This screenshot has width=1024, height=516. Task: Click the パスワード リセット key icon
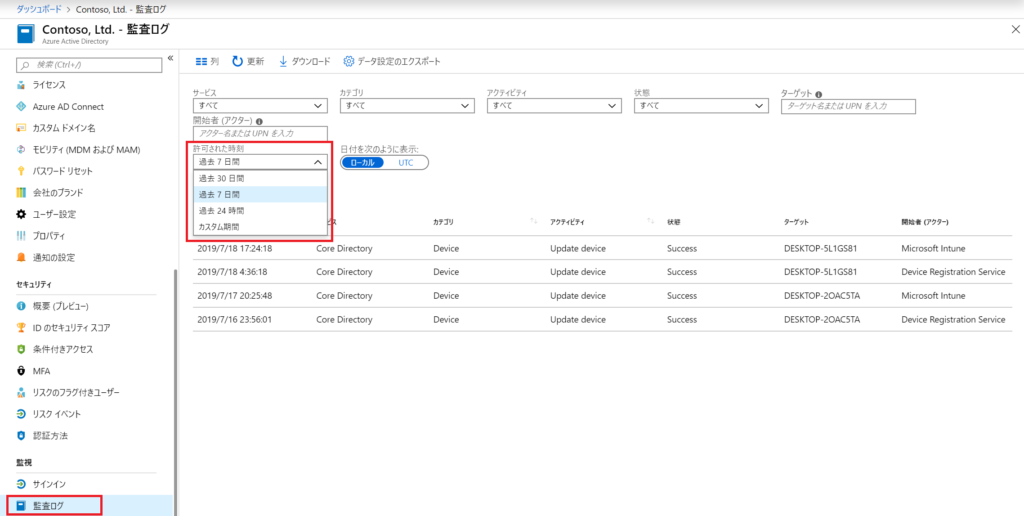[x=21, y=171]
